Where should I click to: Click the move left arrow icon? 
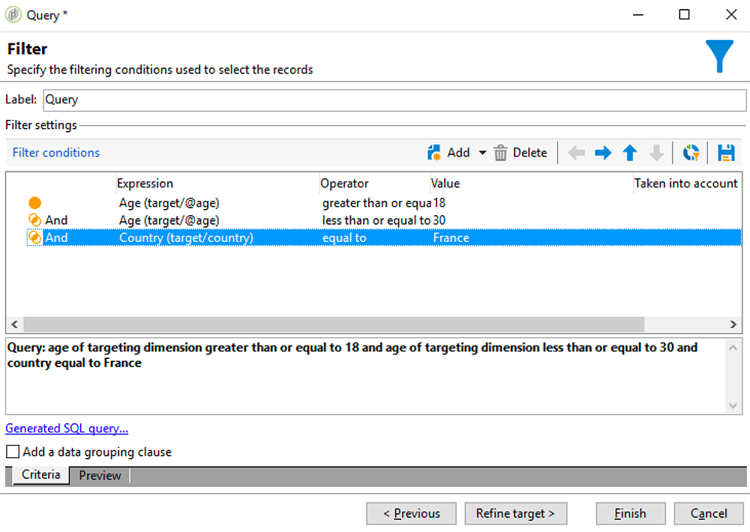tap(576, 153)
